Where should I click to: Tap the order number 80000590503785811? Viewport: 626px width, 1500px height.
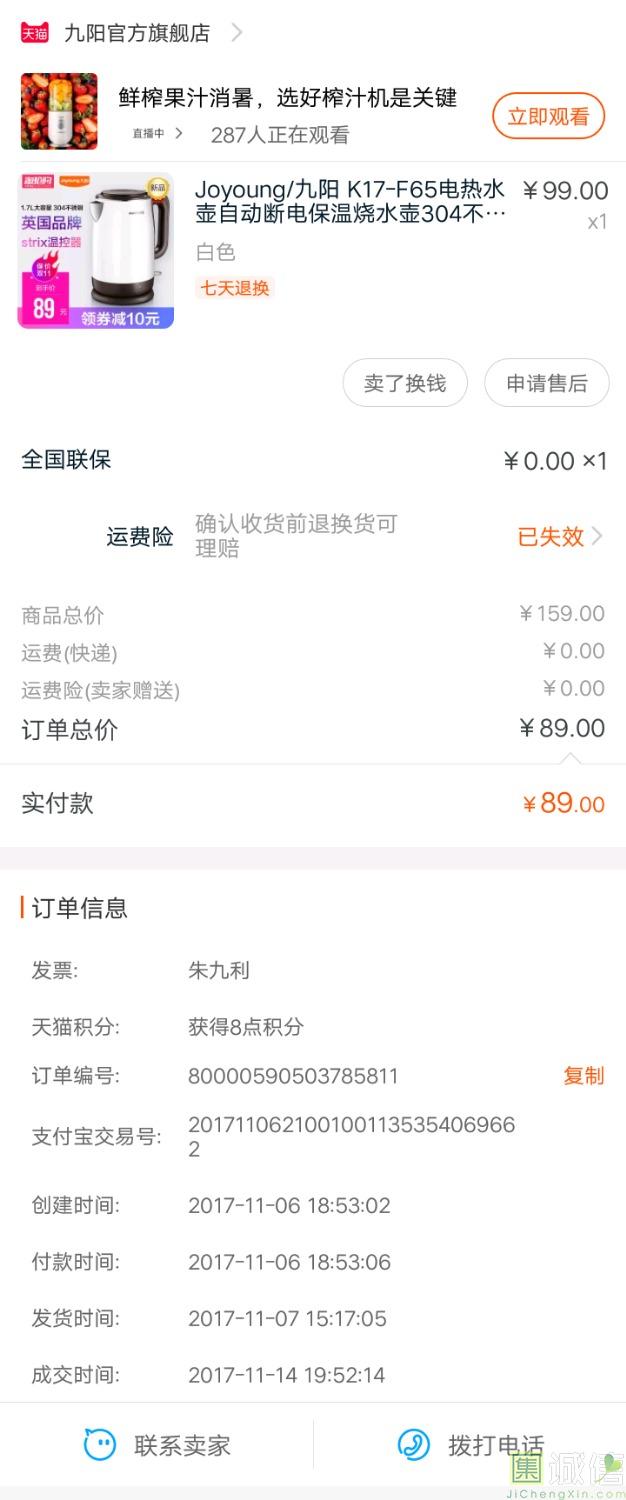[293, 1076]
